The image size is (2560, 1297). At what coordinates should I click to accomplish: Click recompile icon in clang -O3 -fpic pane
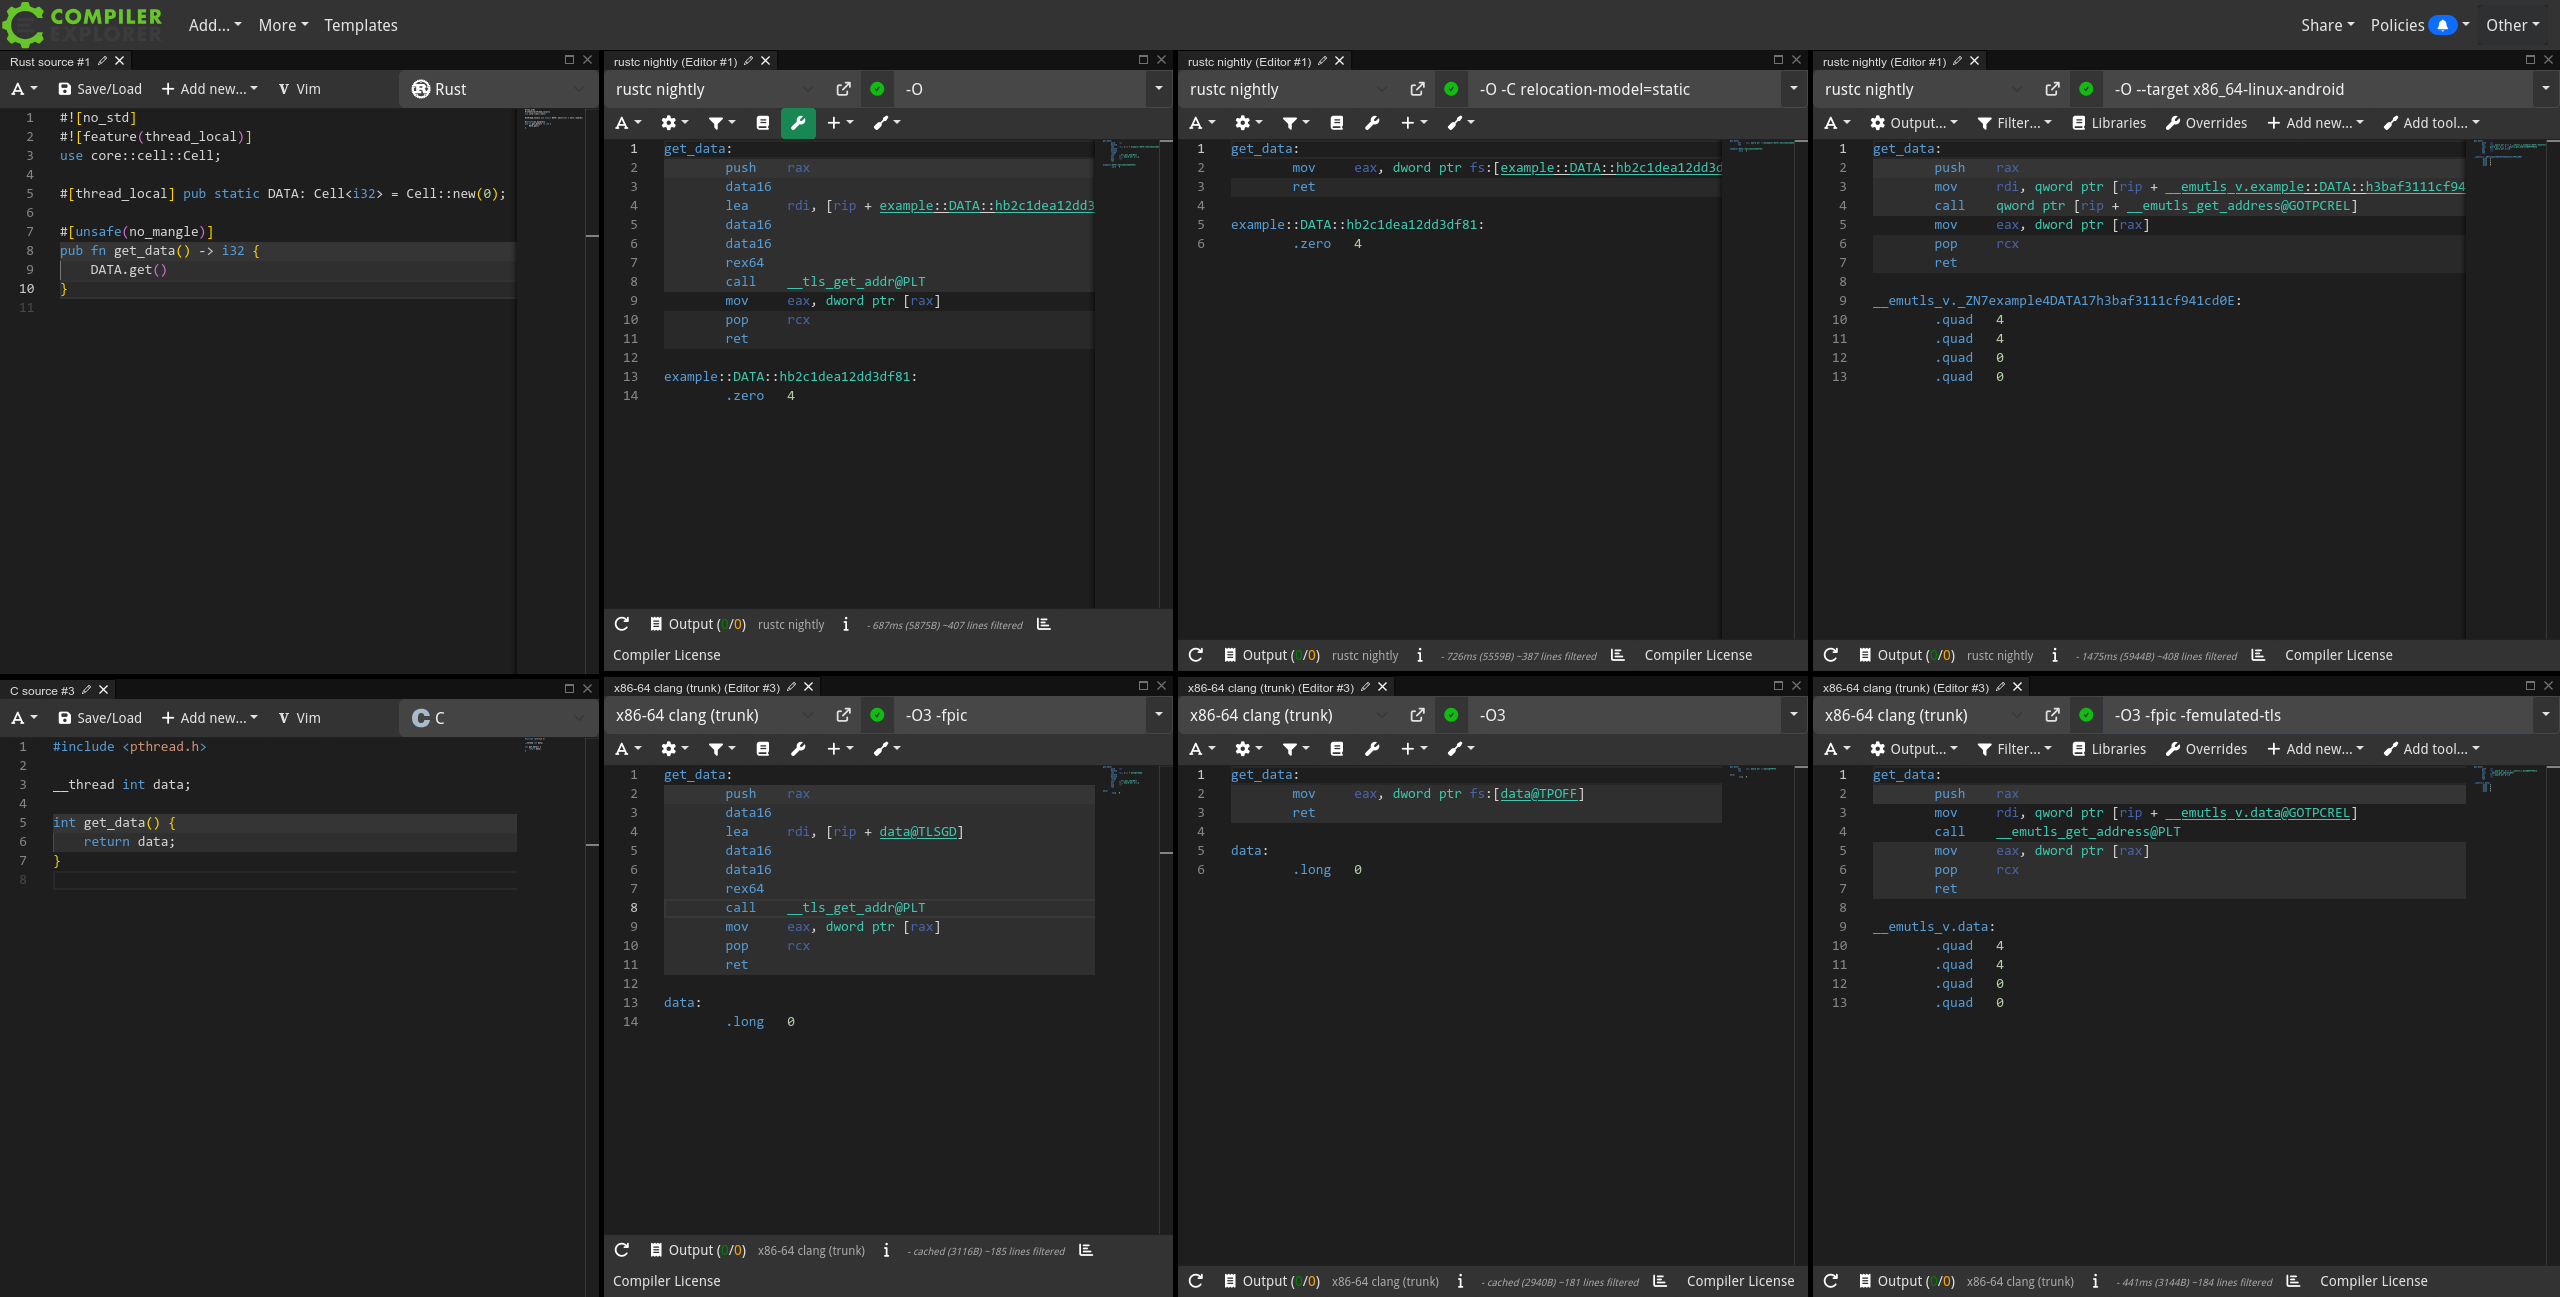(622, 1250)
